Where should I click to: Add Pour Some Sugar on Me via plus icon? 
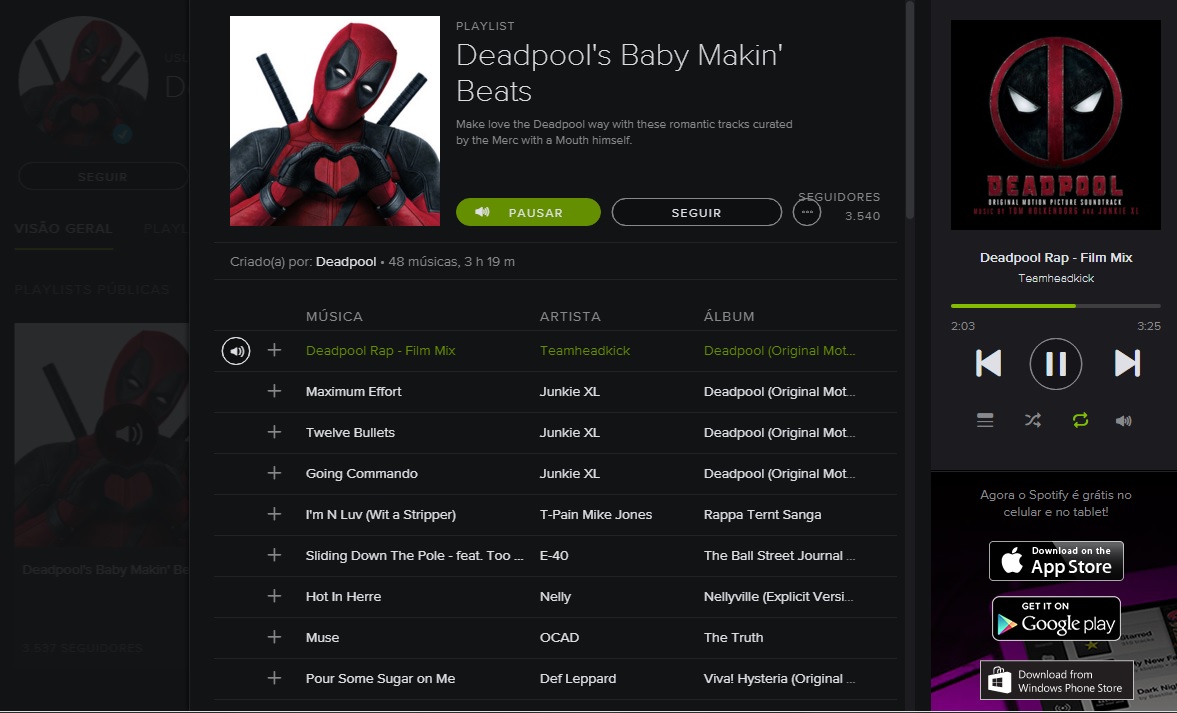(275, 678)
